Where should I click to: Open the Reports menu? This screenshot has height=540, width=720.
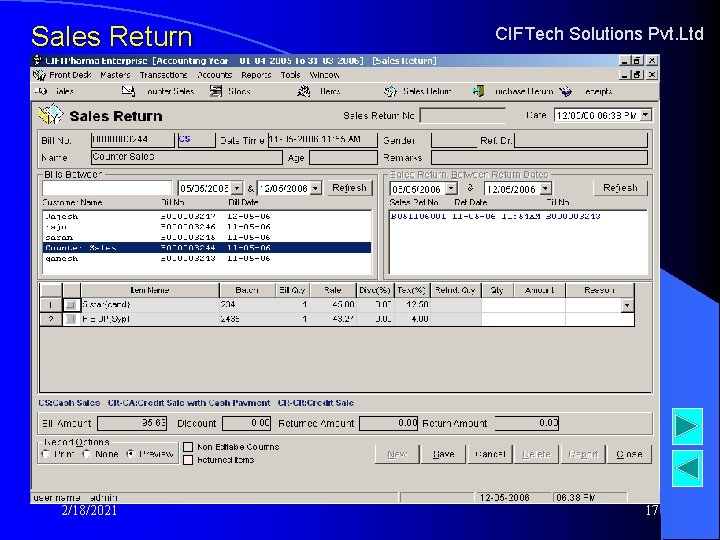[256, 75]
